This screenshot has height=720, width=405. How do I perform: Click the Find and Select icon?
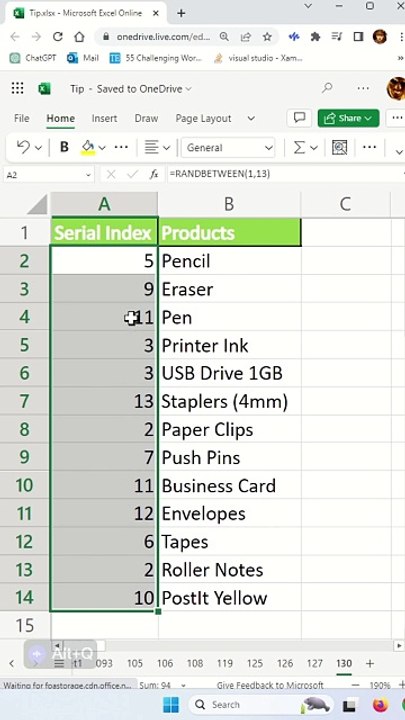pos(339,147)
